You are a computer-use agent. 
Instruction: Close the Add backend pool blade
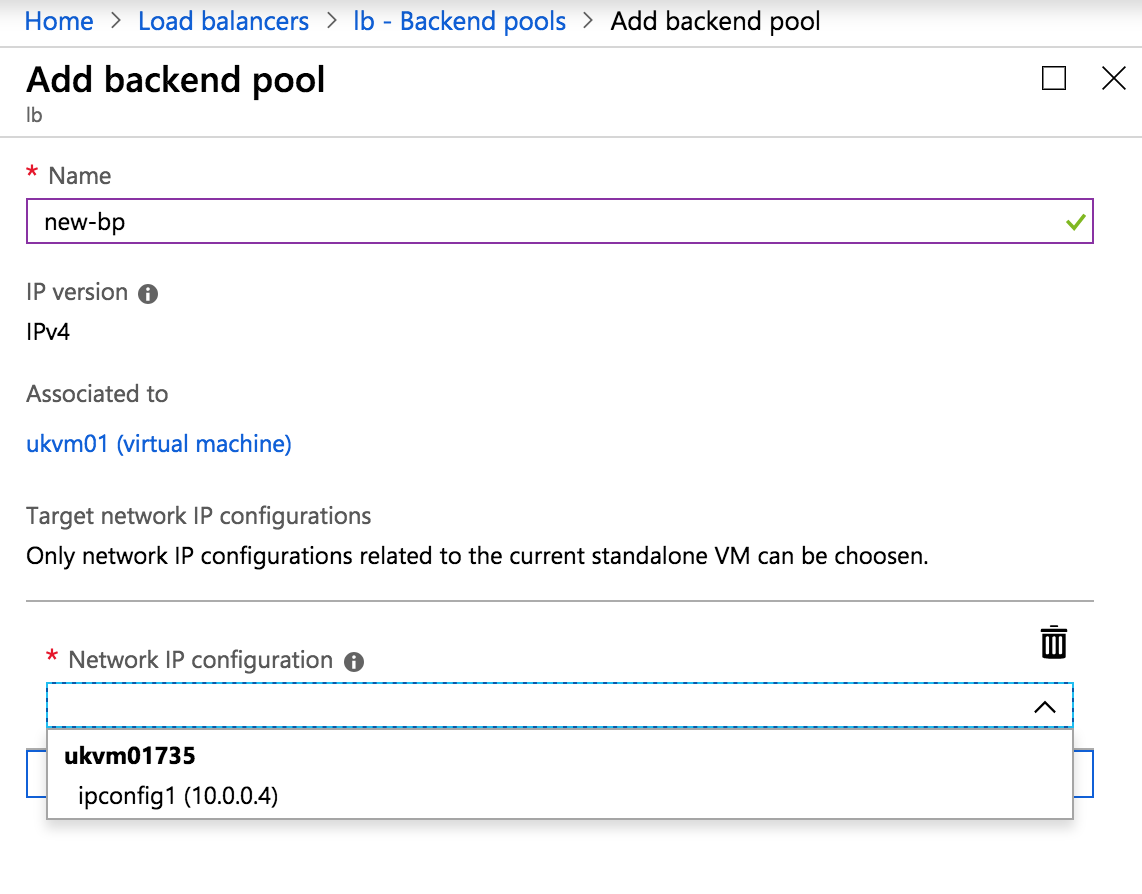click(1113, 78)
